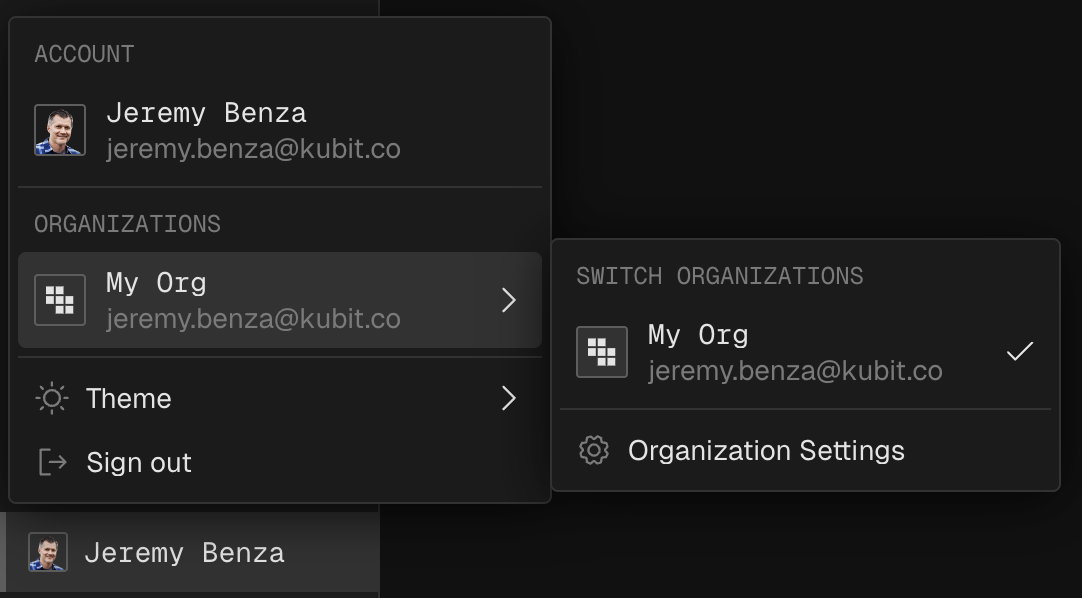Click Jeremy Benza button at bottom bar
The height and width of the screenshot is (598, 1082).
click(184, 552)
